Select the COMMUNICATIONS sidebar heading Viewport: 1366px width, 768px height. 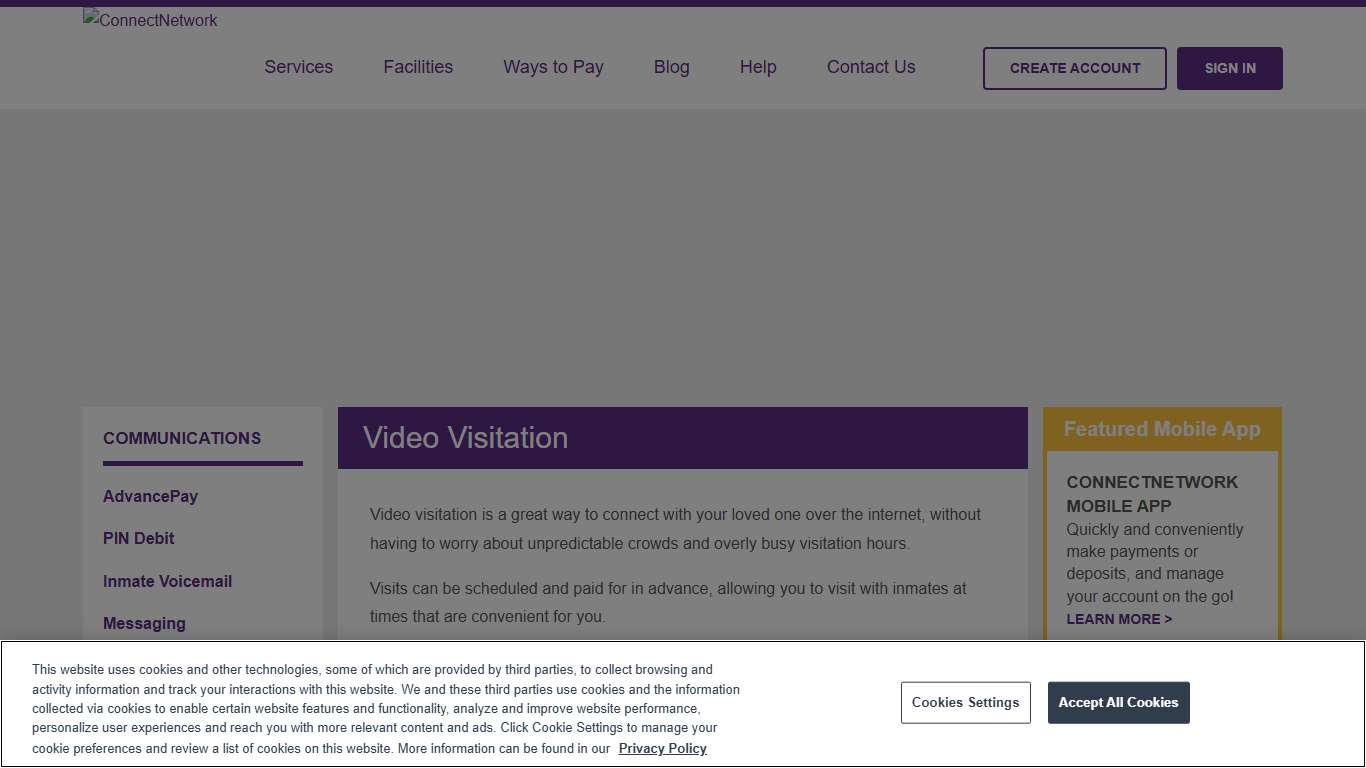click(x=181, y=438)
